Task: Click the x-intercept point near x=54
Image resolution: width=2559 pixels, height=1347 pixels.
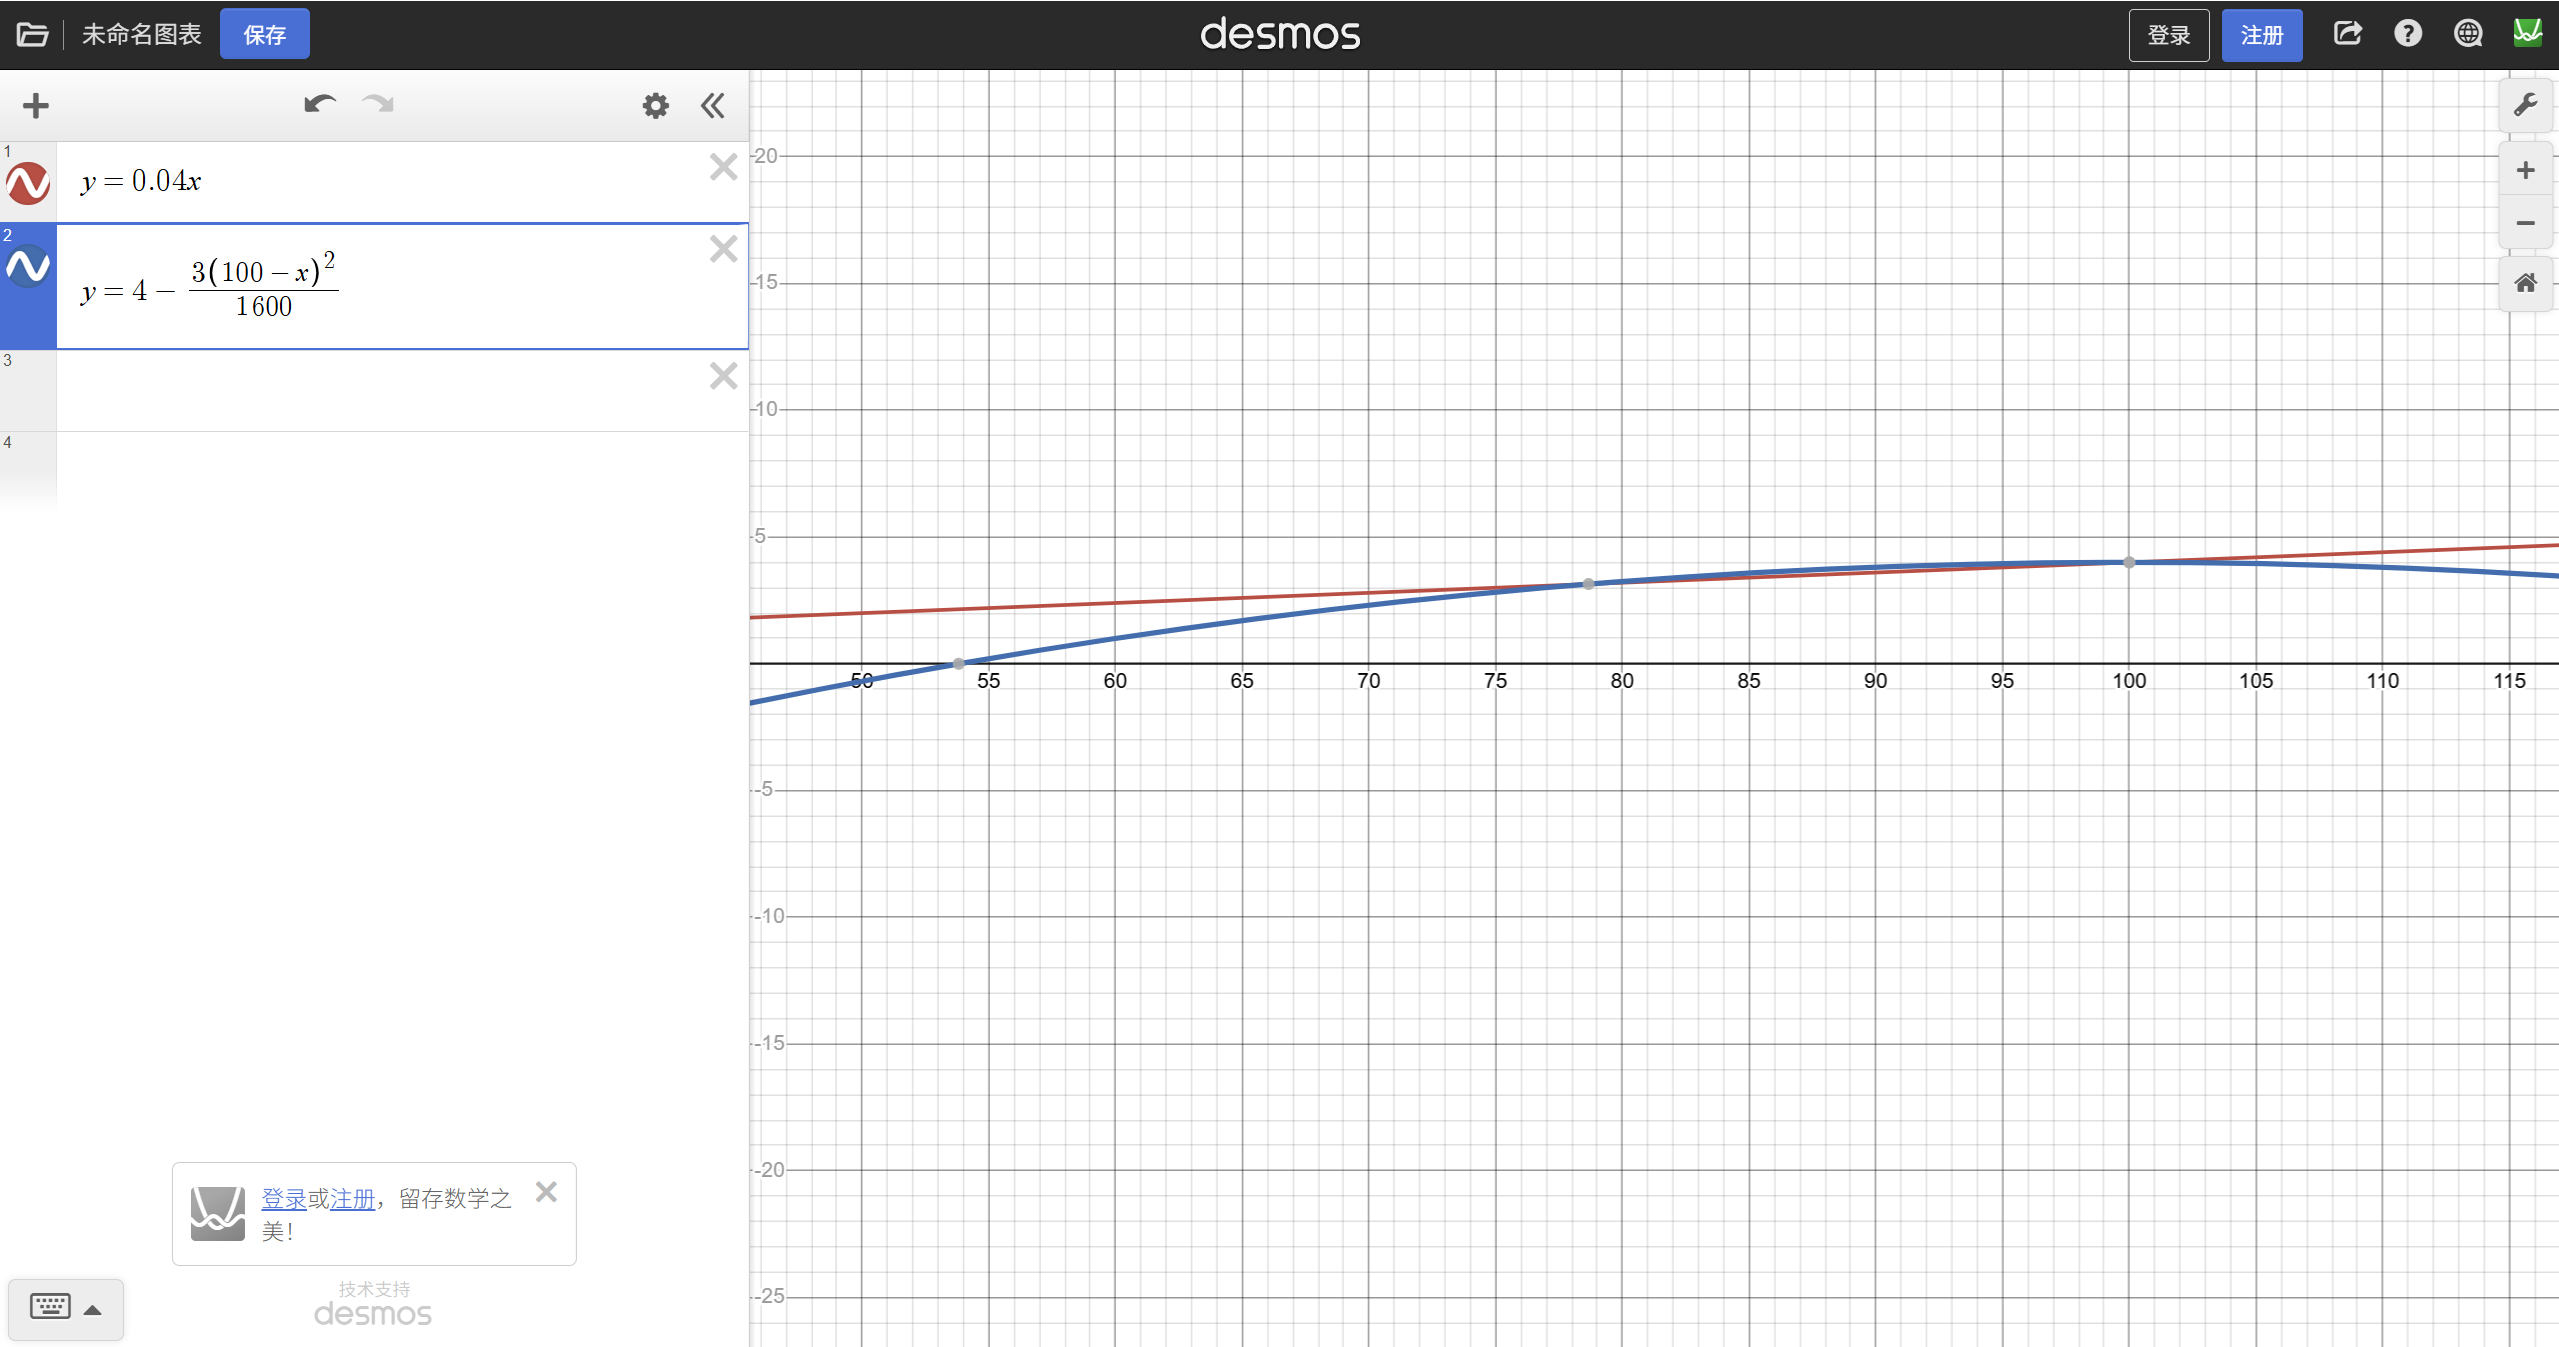Action: [x=959, y=664]
